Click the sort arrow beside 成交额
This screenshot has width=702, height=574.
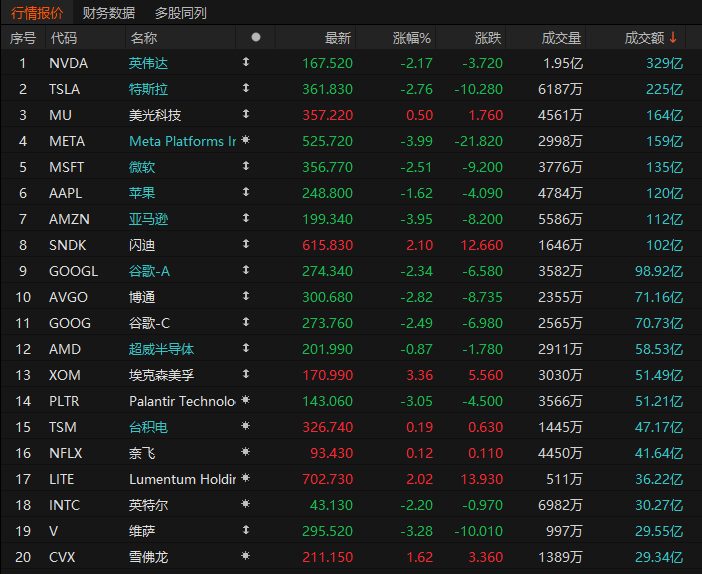[673, 38]
